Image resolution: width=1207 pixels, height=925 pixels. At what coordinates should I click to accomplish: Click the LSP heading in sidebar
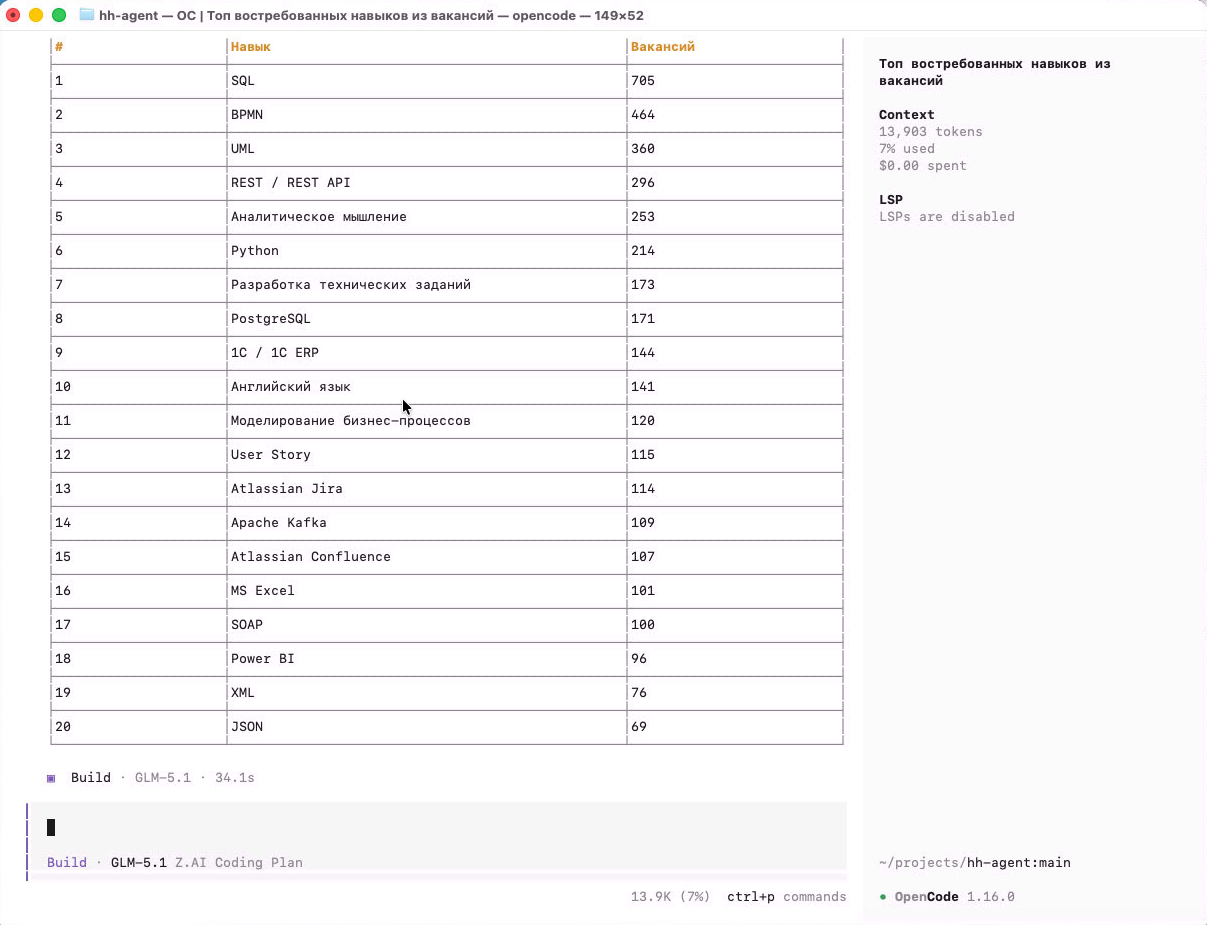pos(891,200)
